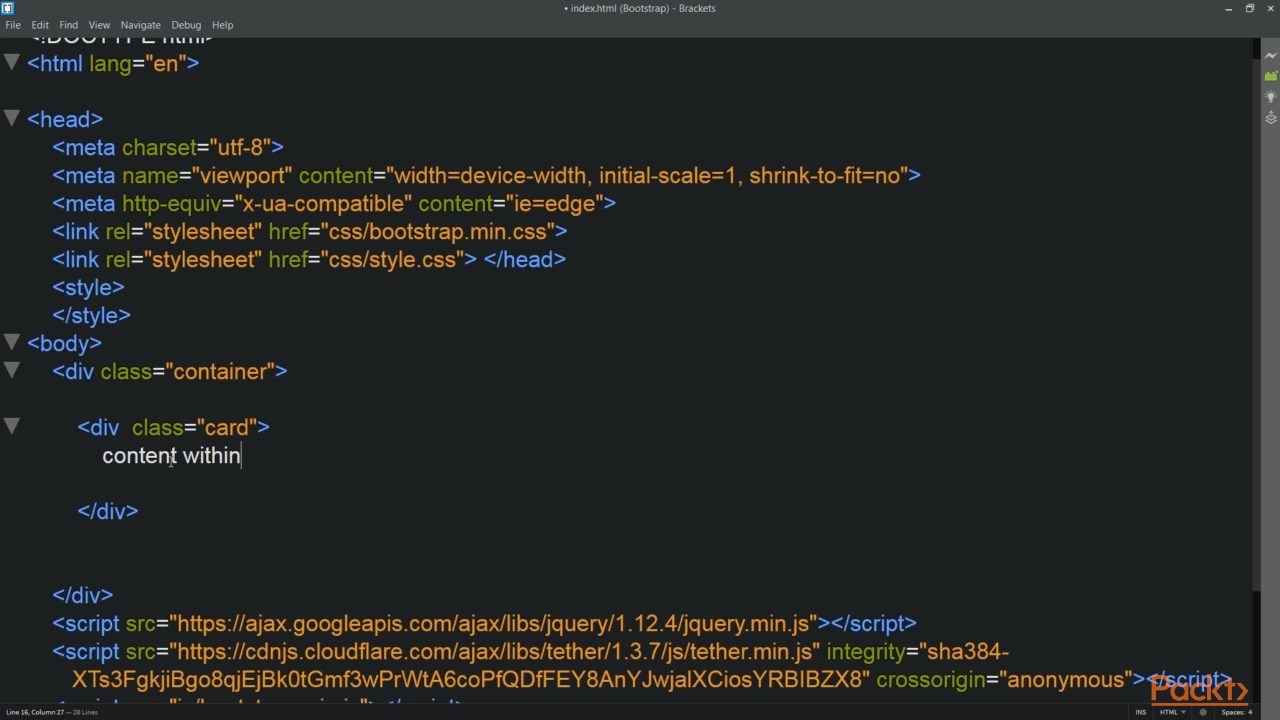This screenshot has width=1280, height=720.
Task: Click the viewport meta content value
Action: pos(648,175)
